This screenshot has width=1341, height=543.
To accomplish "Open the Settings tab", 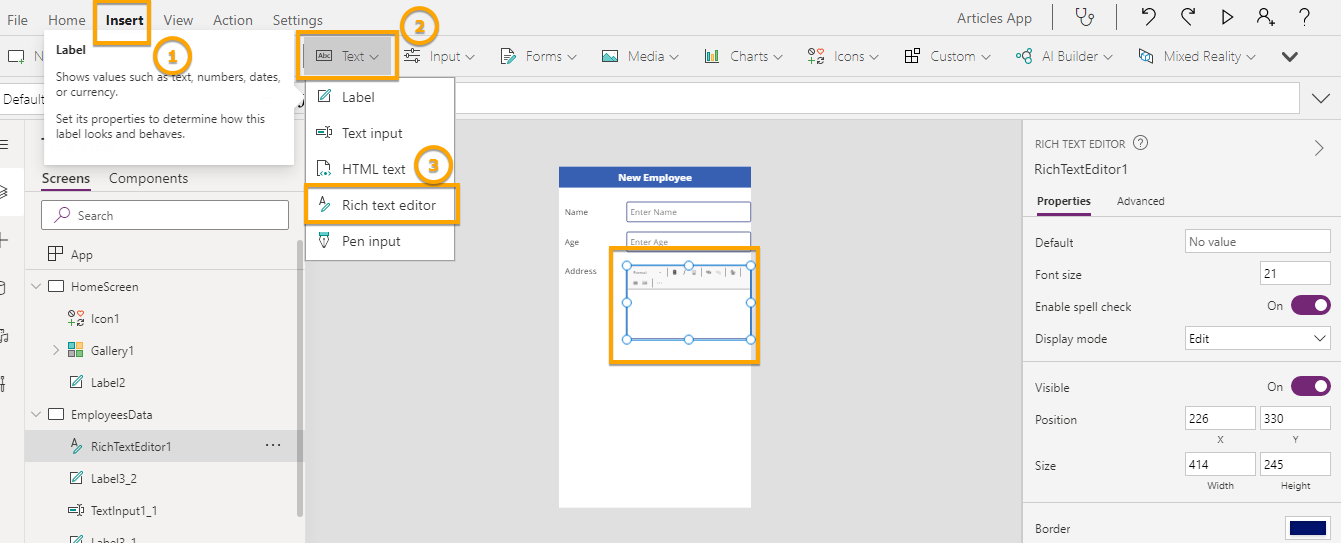I will [x=297, y=20].
